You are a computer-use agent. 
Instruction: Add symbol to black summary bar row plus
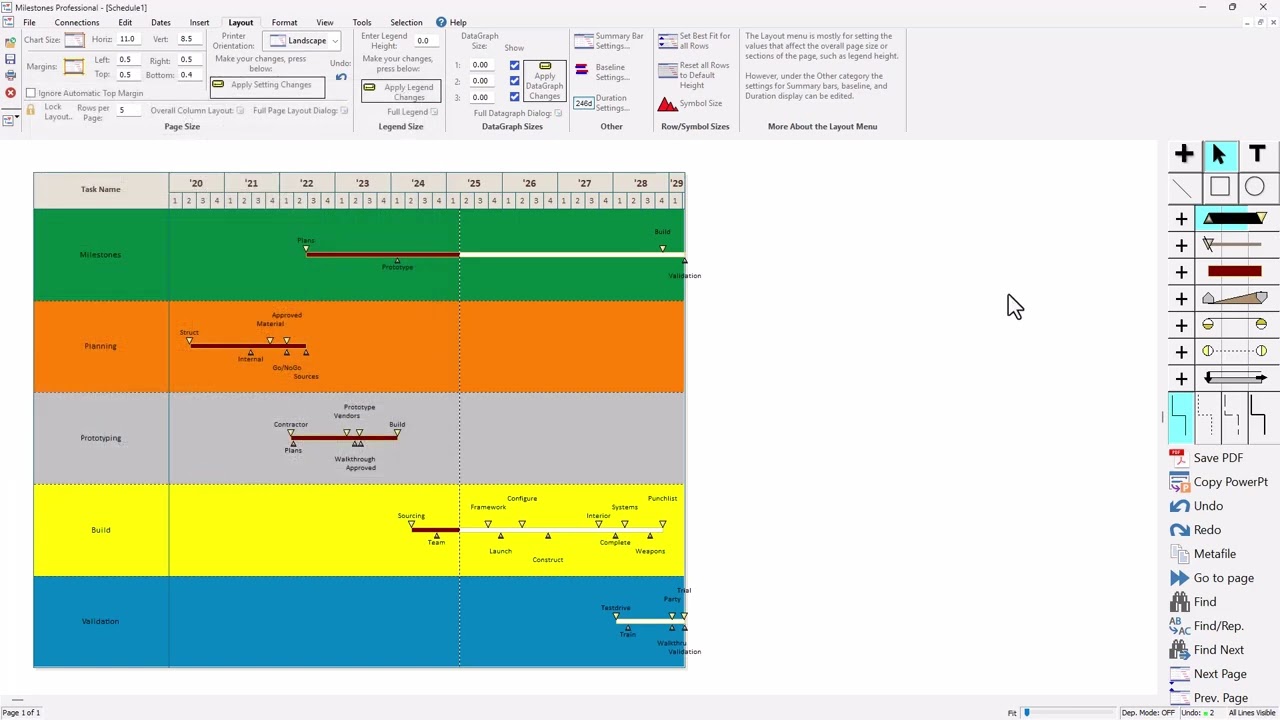pyautogui.click(x=1181, y=219)
